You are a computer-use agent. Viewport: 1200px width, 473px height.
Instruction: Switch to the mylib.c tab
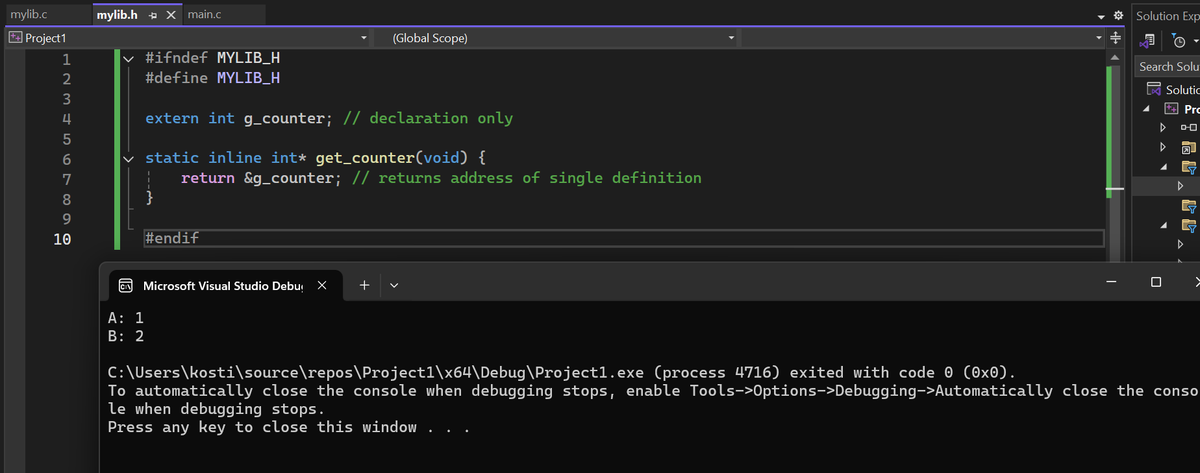(28, 15)
